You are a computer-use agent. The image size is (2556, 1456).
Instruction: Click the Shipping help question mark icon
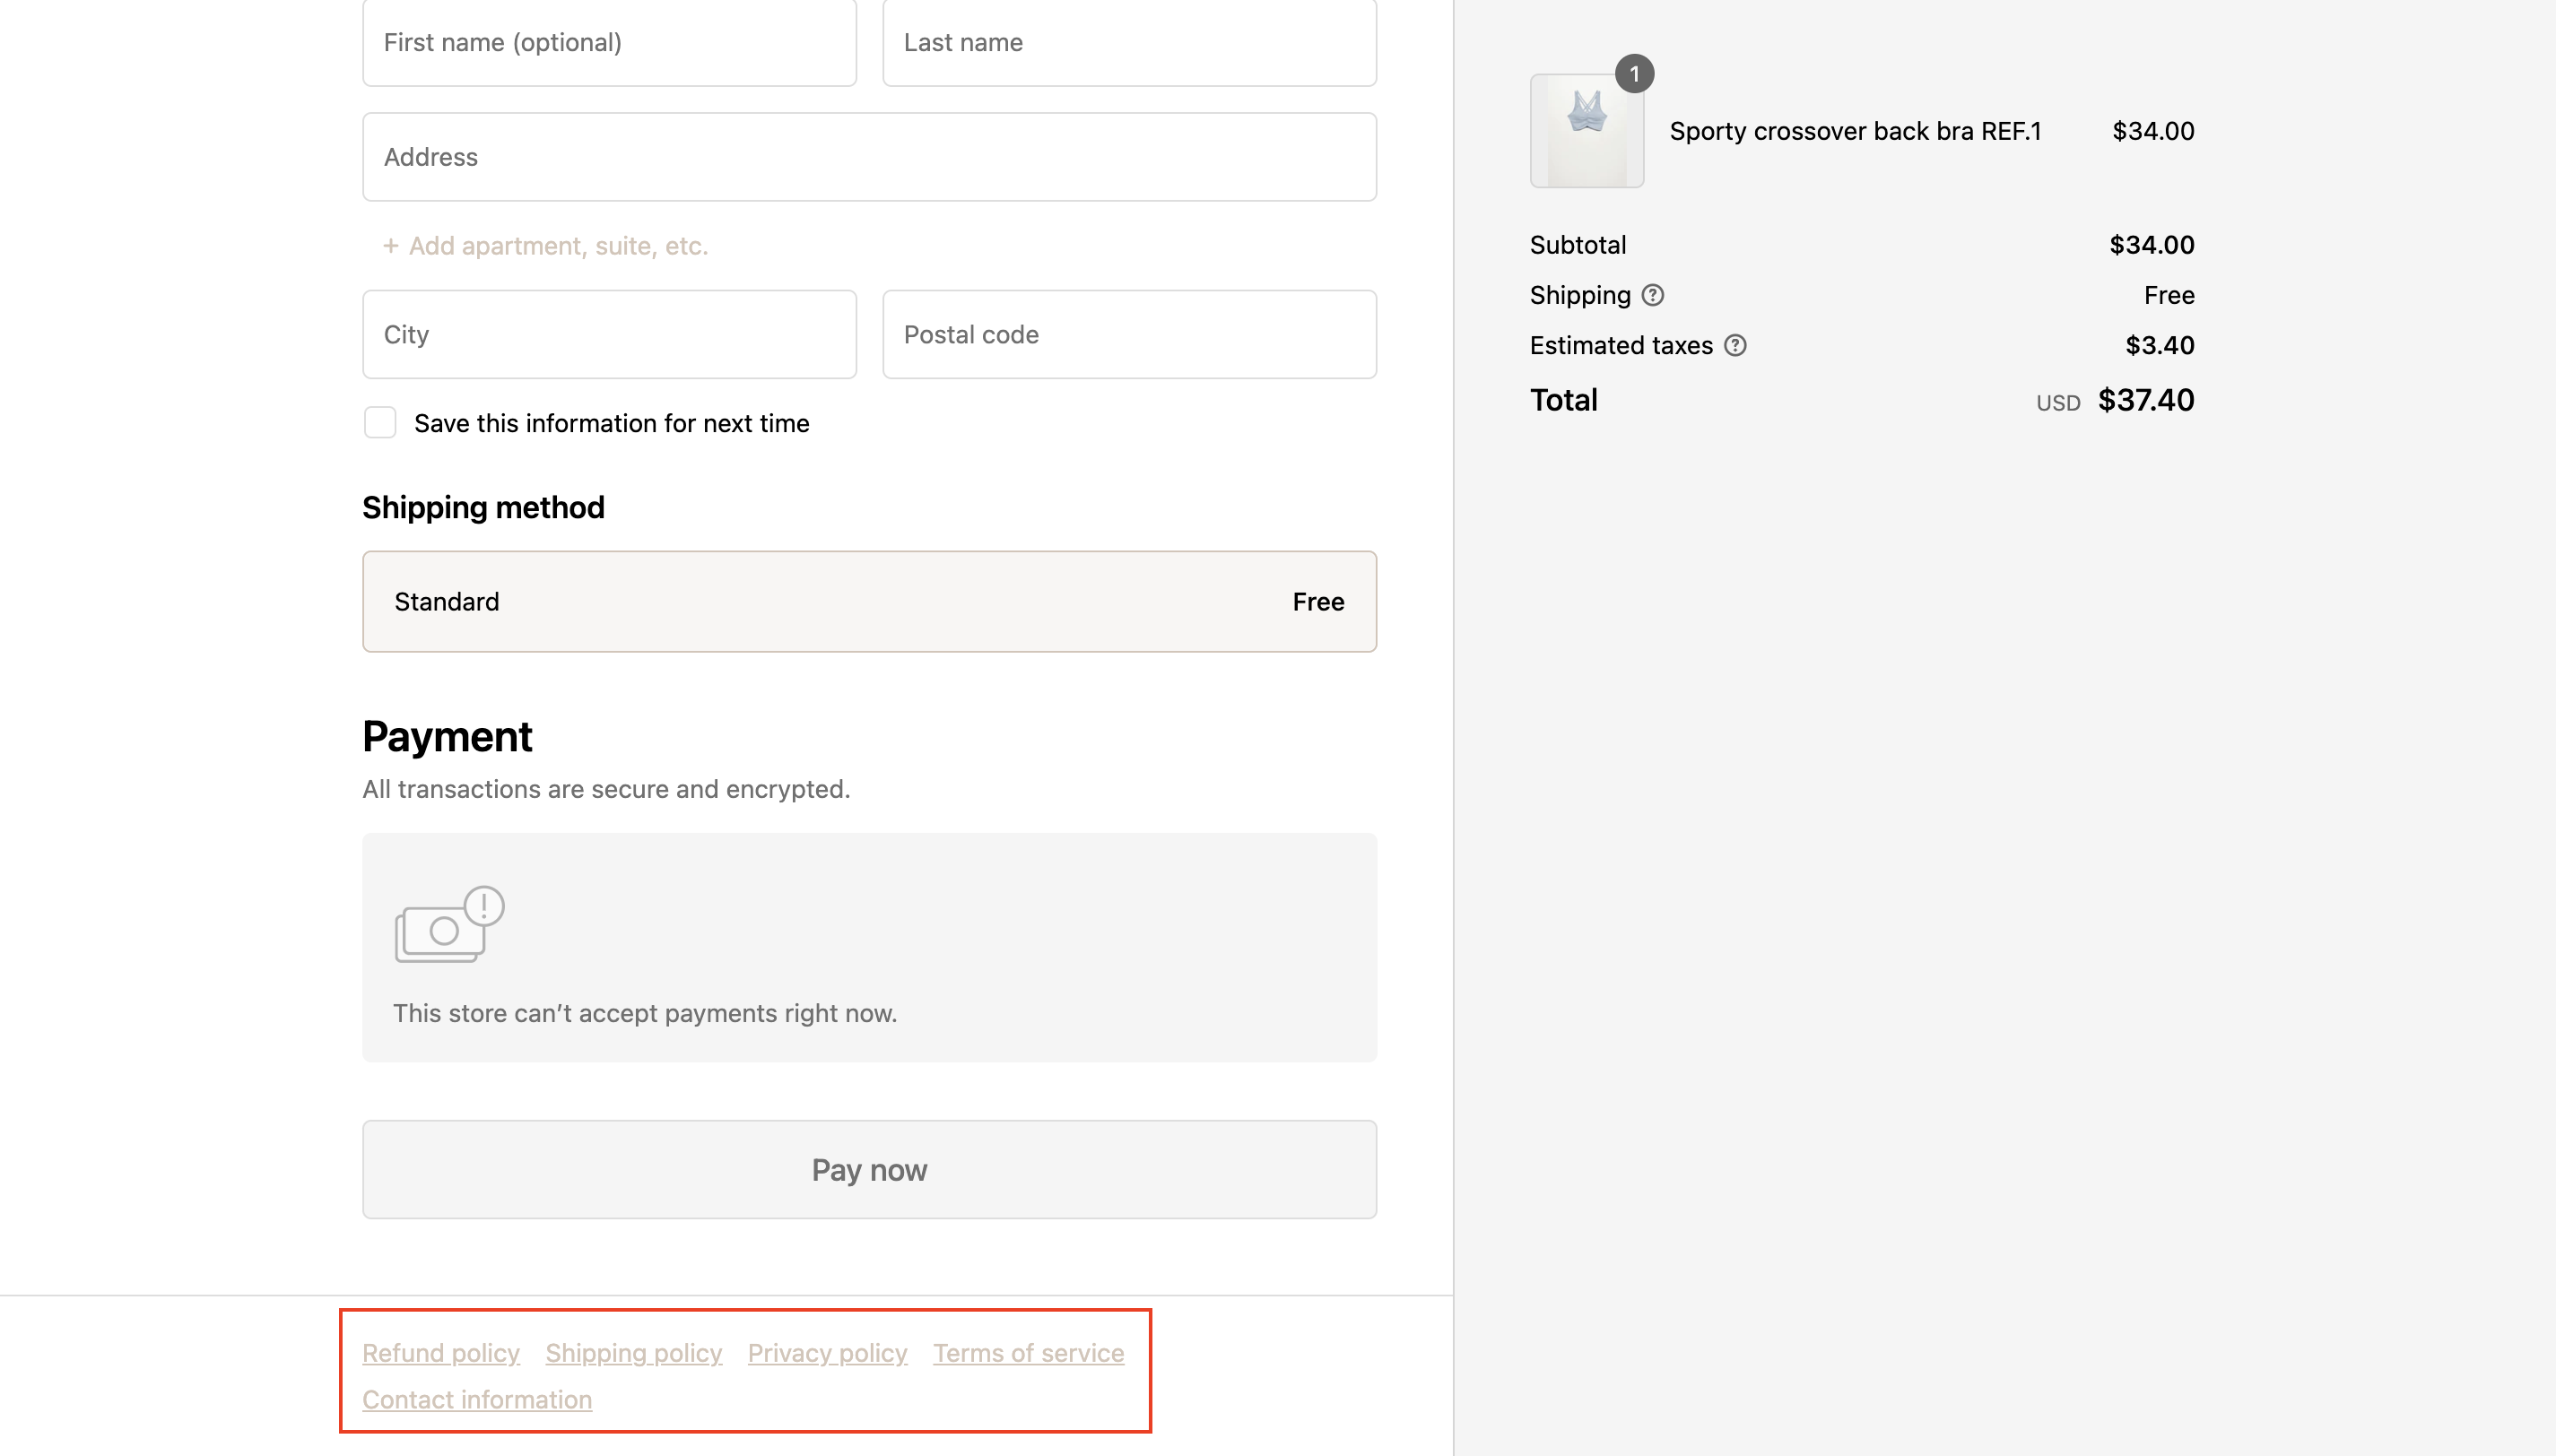click(1652, 295)
